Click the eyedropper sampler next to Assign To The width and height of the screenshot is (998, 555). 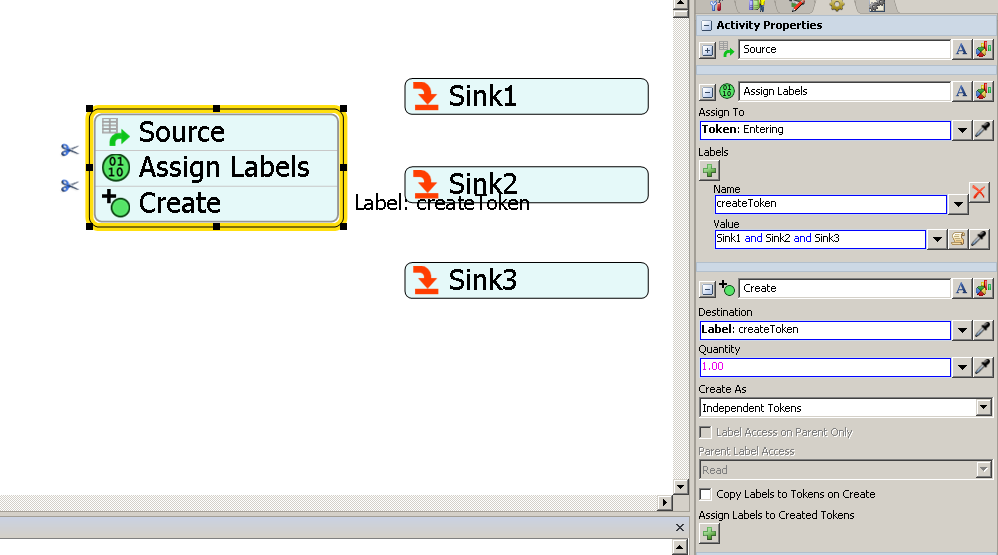981,130
